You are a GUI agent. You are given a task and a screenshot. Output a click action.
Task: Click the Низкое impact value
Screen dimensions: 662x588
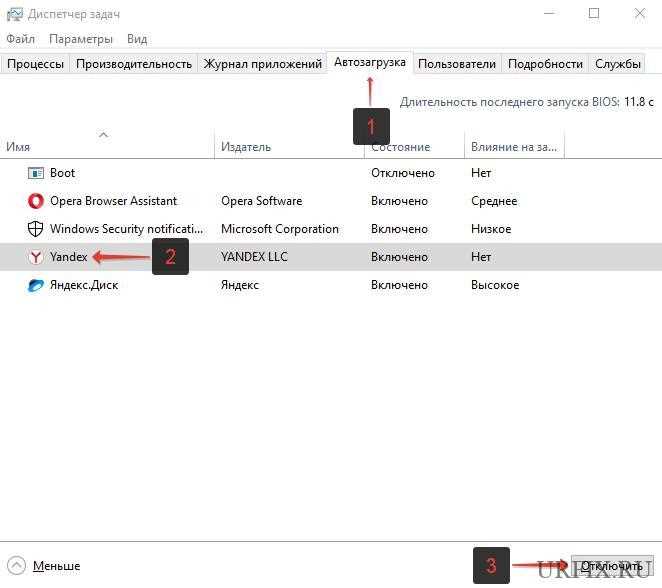coord(491,229)
